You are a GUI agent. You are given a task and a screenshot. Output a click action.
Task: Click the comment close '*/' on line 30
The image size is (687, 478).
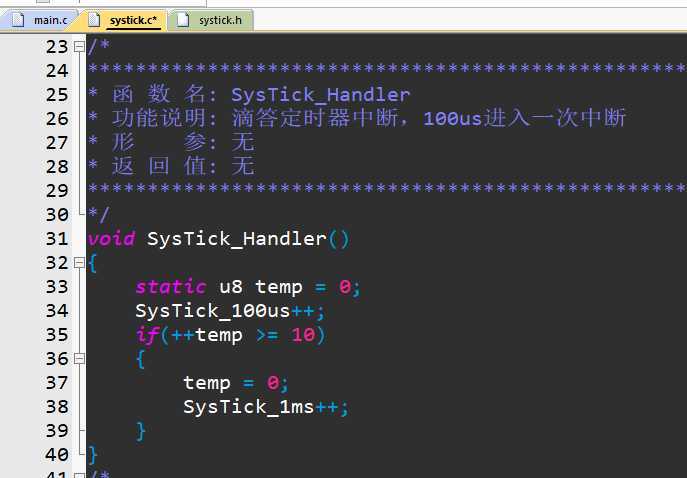tap(99, 215)
